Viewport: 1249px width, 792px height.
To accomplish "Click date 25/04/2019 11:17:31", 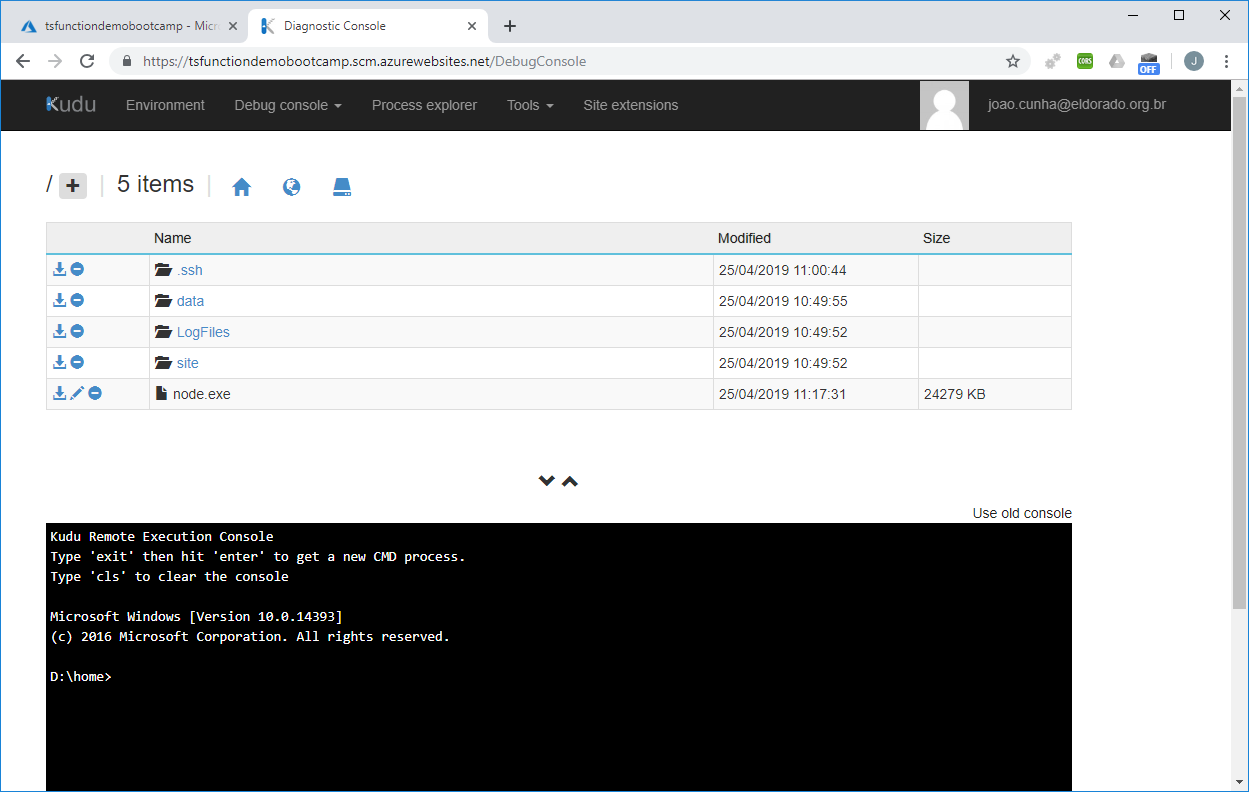I will pyautogui.click(x=782, y=394).
